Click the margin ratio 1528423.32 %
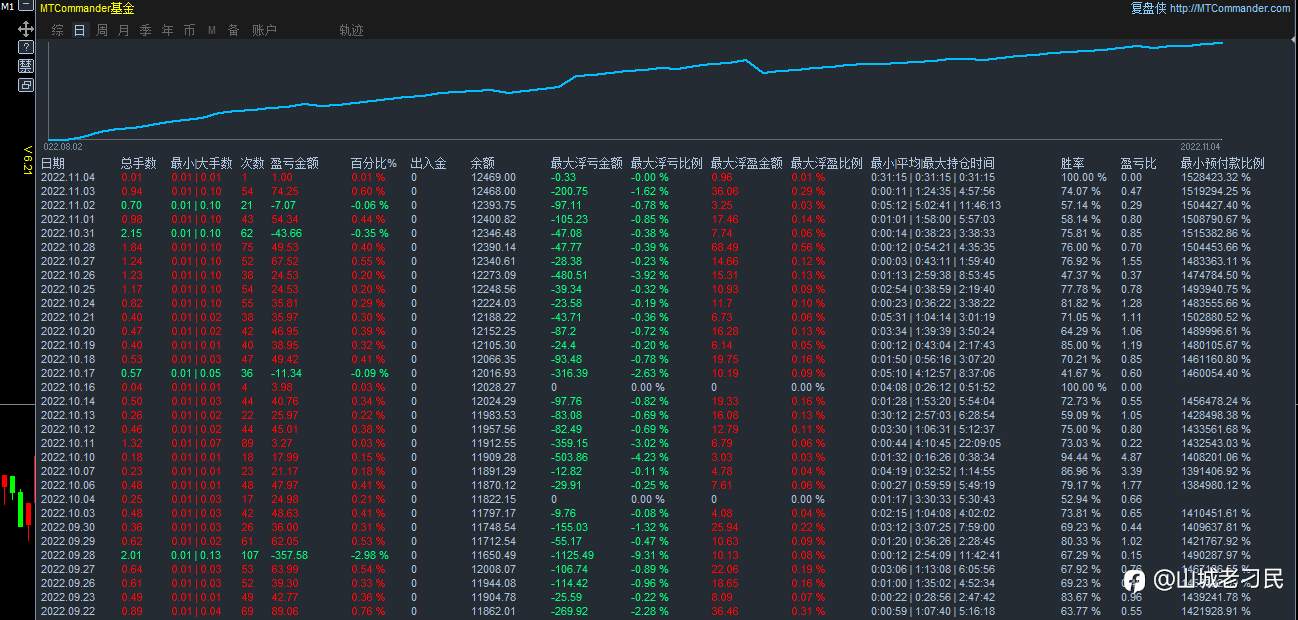 tap(1216, 177)
